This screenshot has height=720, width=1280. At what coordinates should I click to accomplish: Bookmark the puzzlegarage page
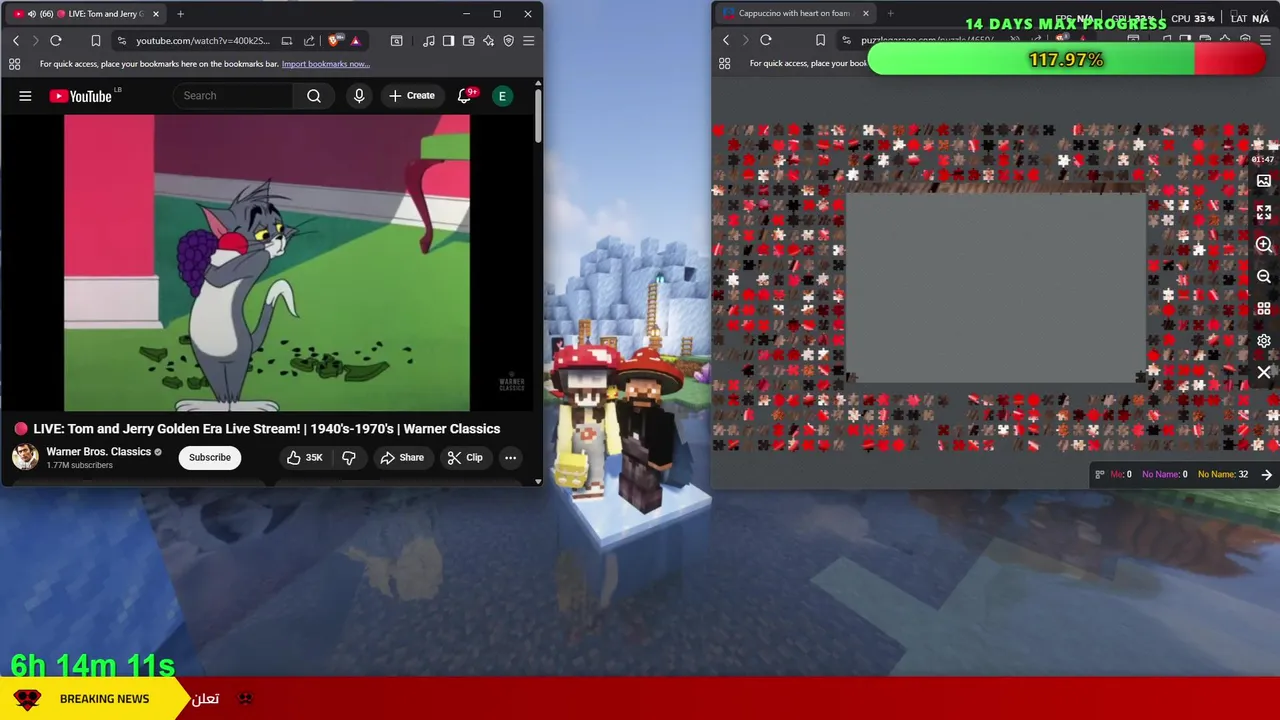[x=820, y=40]
